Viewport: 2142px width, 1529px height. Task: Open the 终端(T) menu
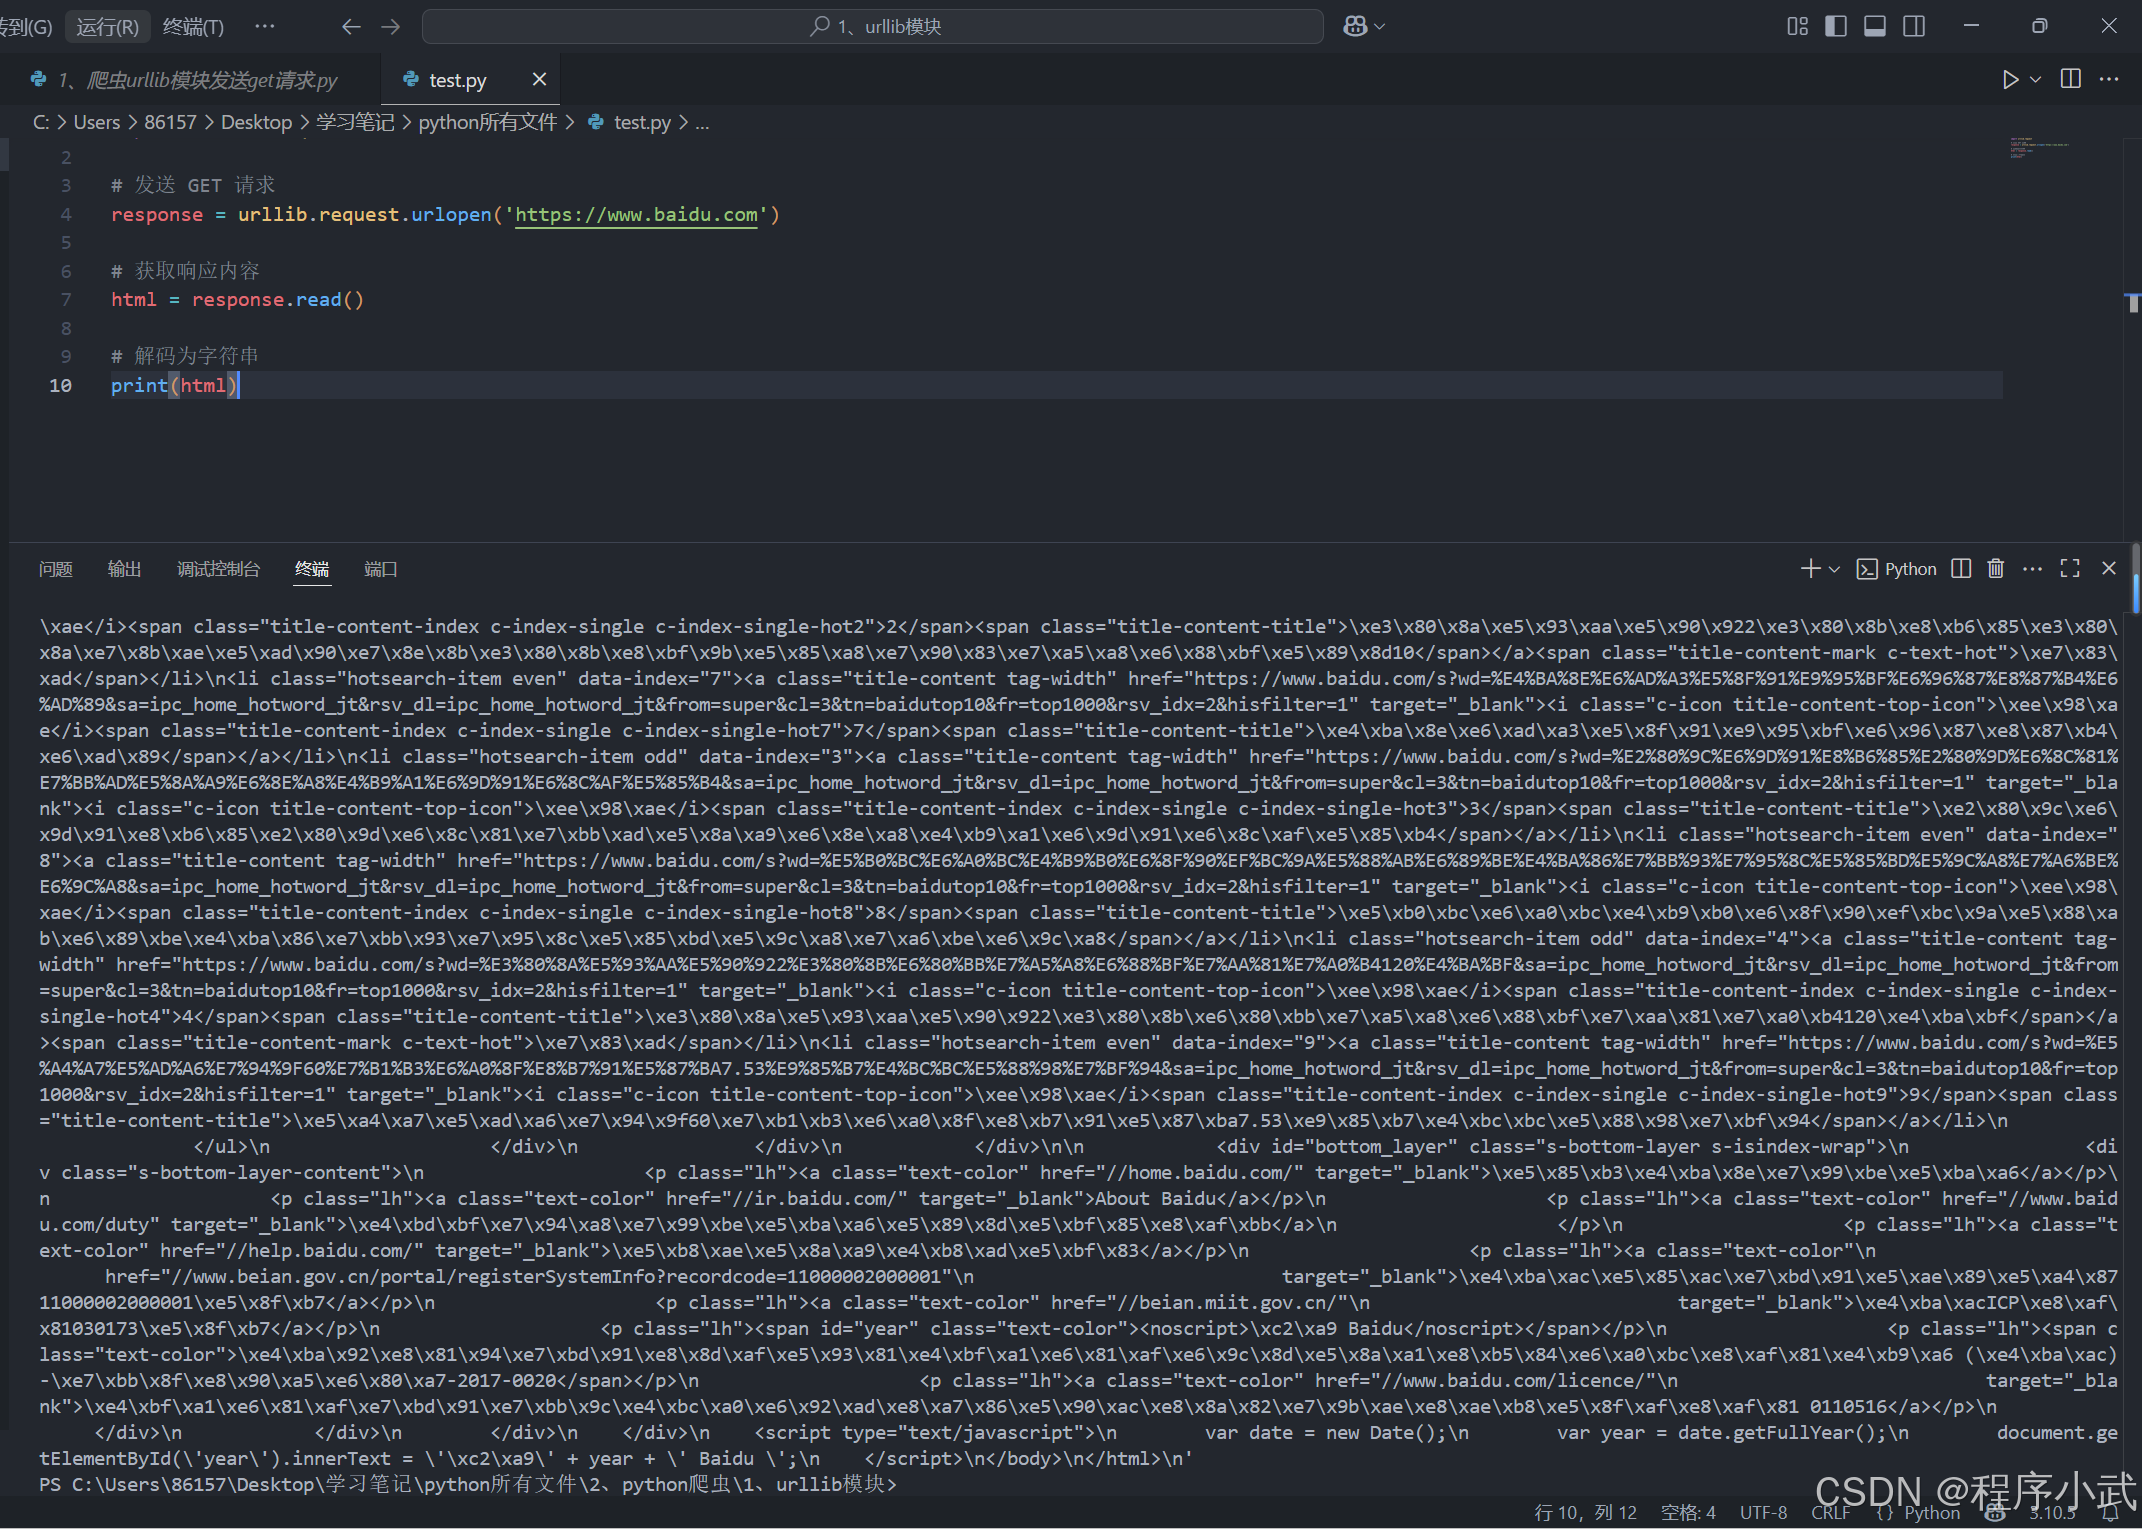coord(193,27)
